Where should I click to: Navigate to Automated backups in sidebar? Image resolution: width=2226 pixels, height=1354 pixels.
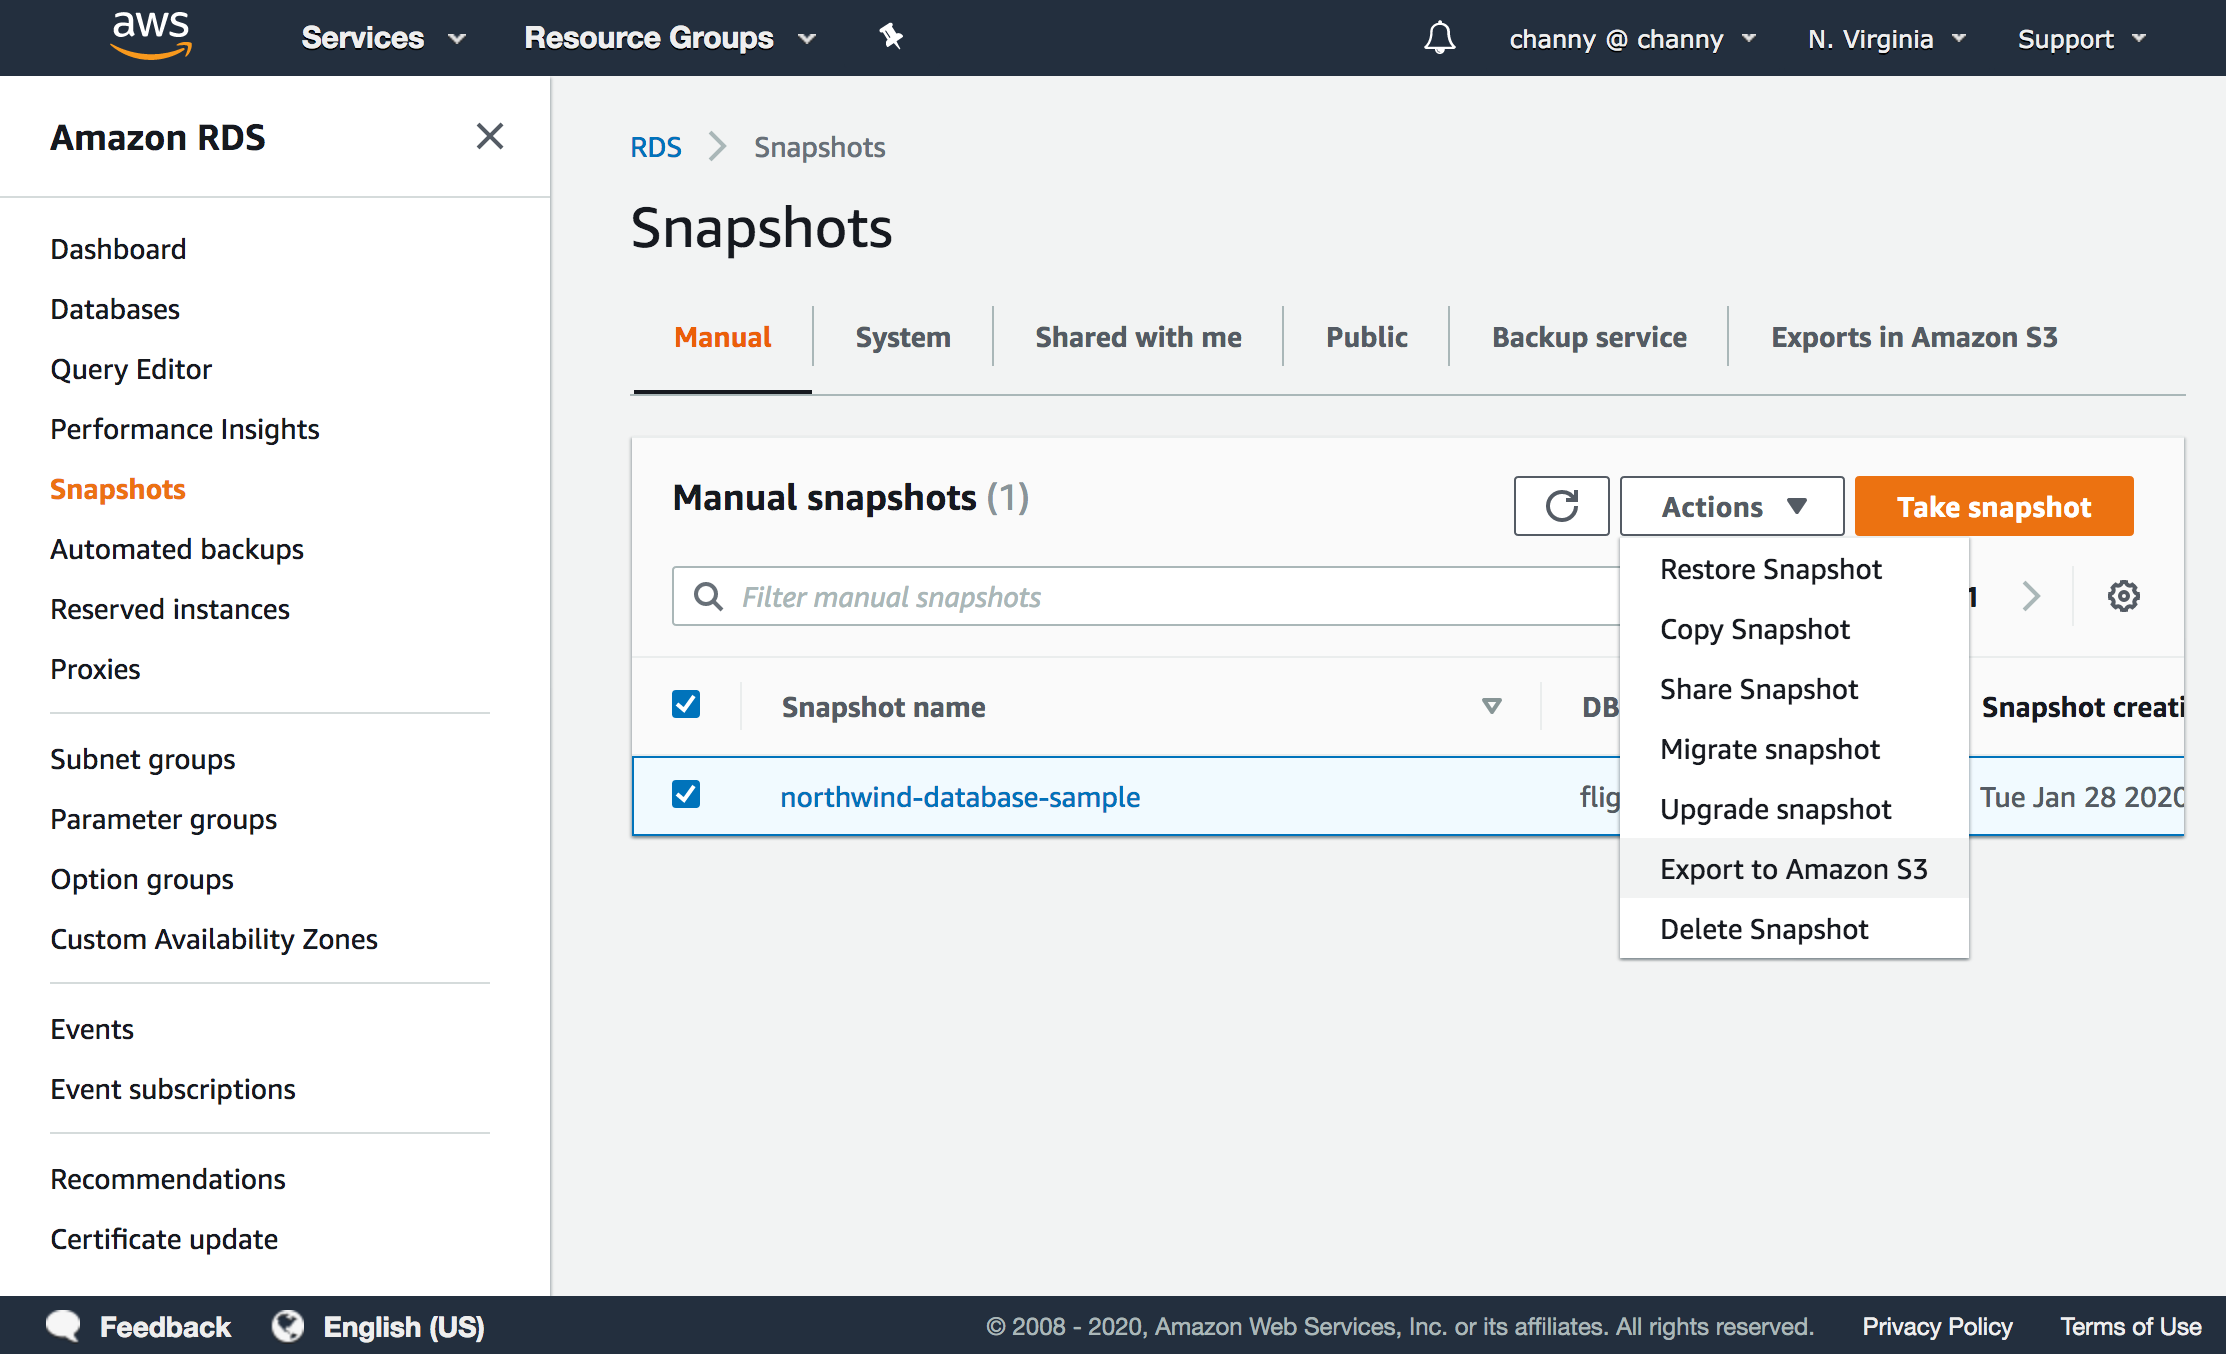tap(177, 549)
